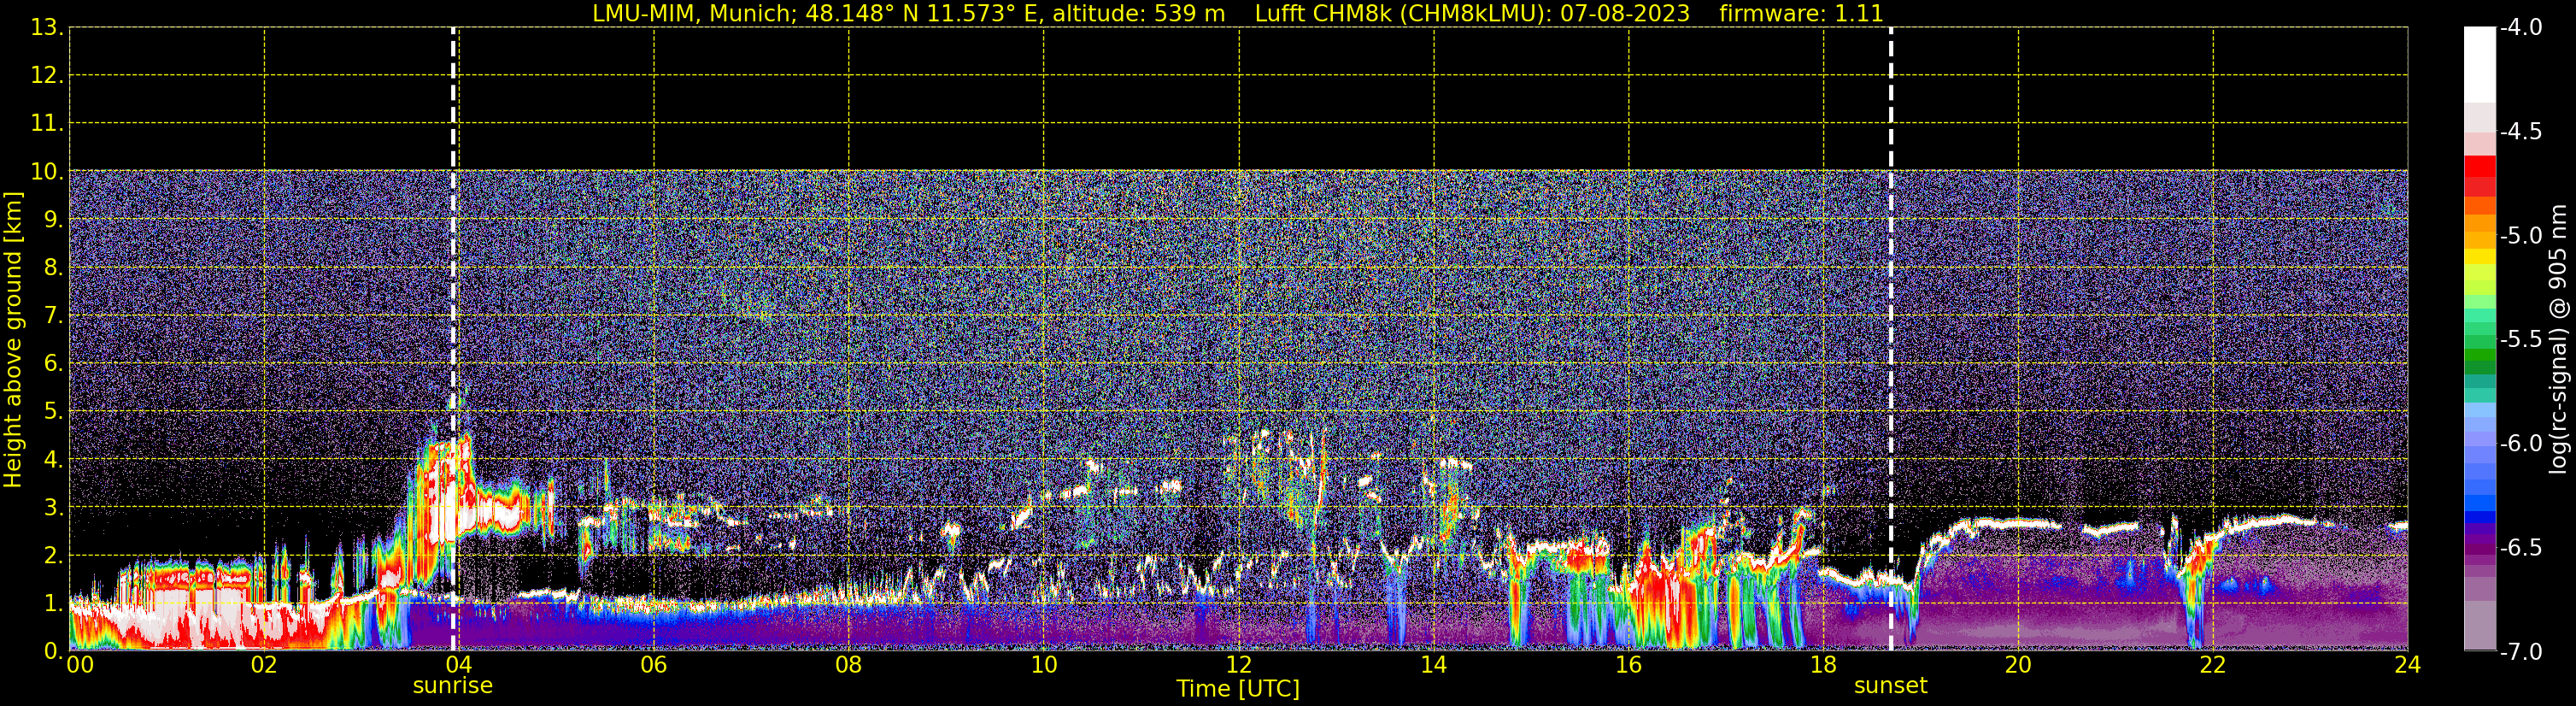Click the '08' time tick label
Image resolution: width=2576 pixels, height=706 pixels.
[x=849, y=665]
